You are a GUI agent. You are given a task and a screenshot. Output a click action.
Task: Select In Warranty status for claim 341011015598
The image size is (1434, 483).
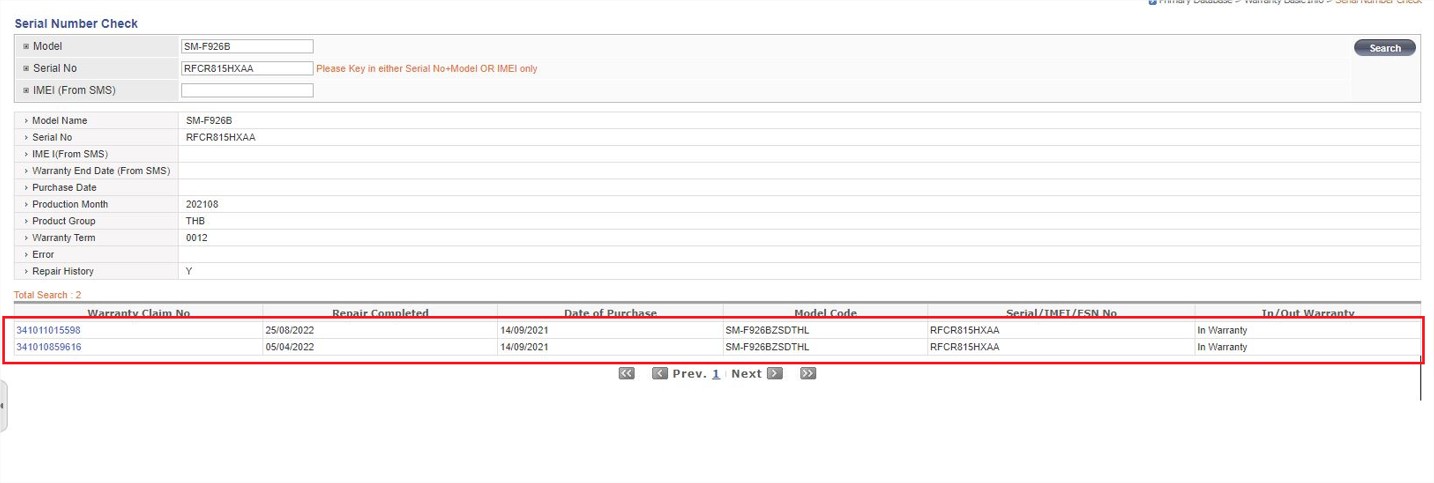1222,330
